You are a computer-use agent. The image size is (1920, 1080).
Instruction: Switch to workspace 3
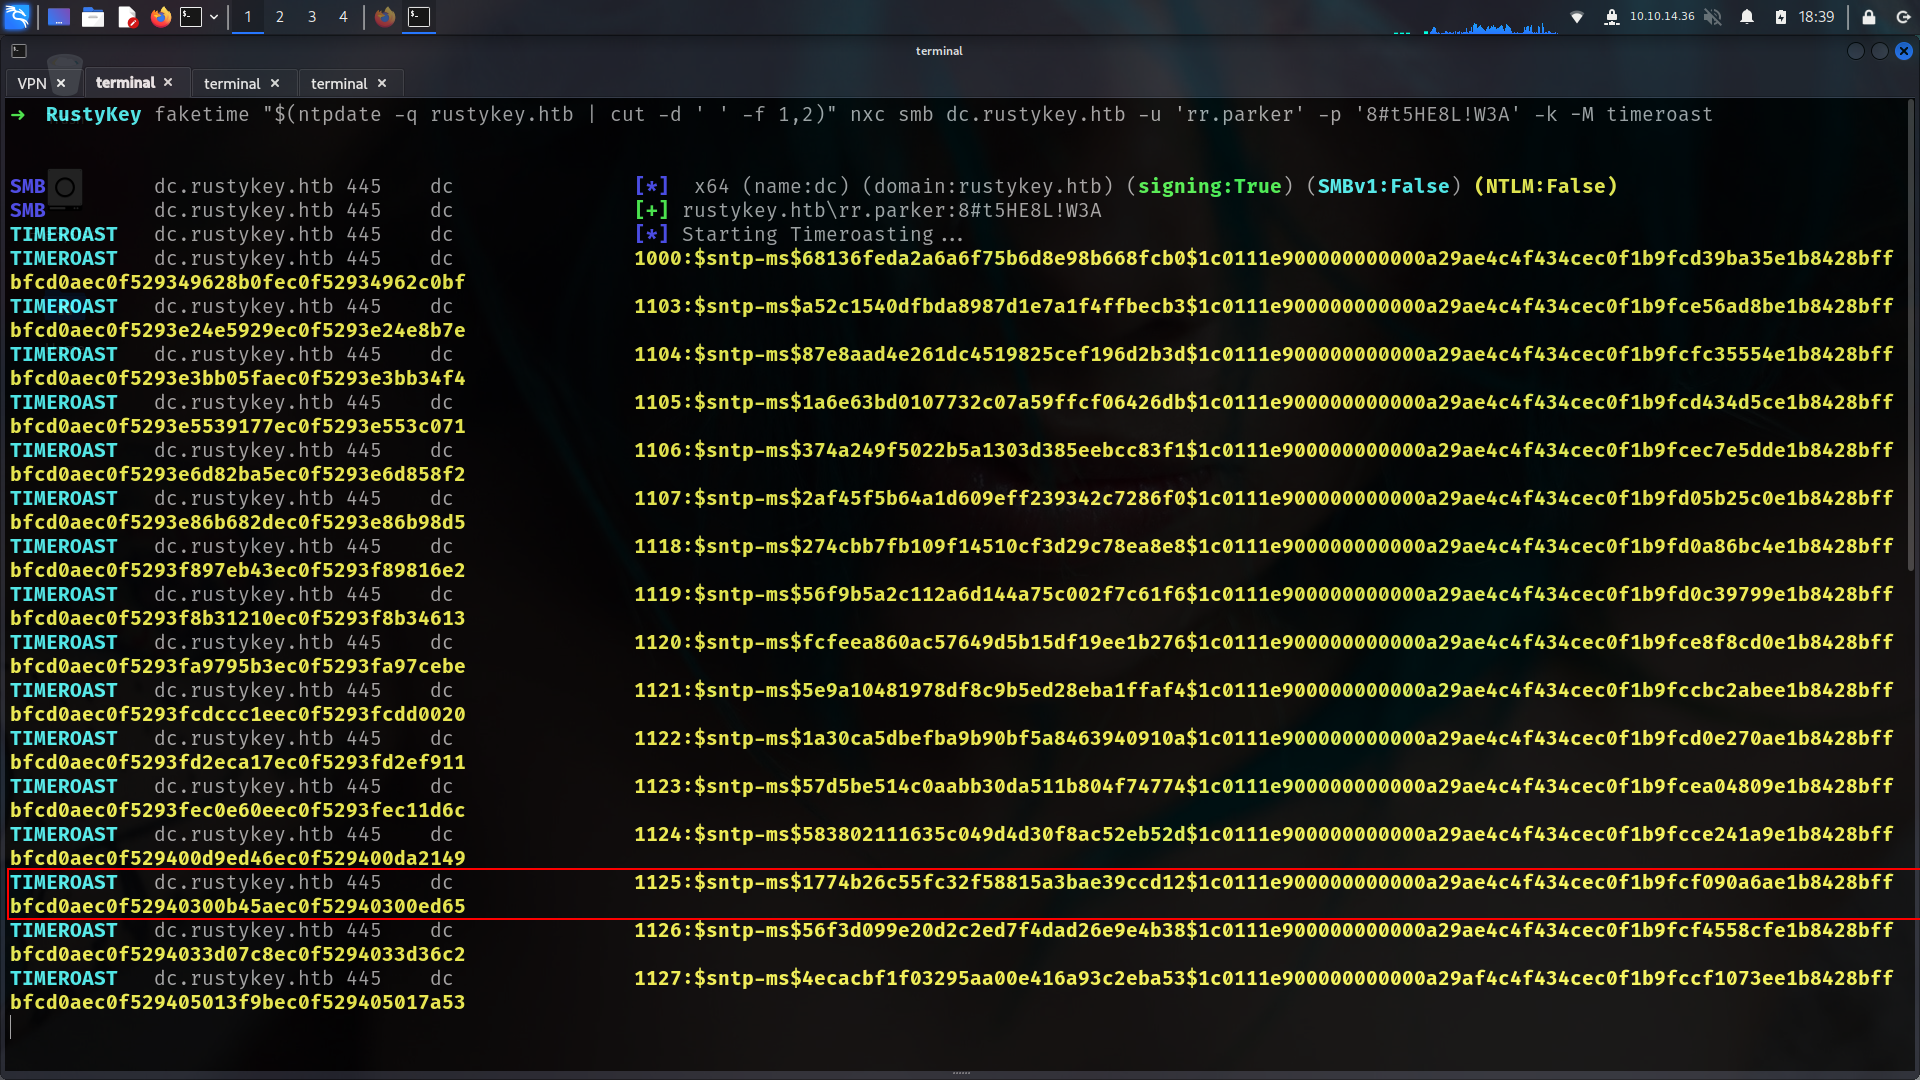click(312, 17)
